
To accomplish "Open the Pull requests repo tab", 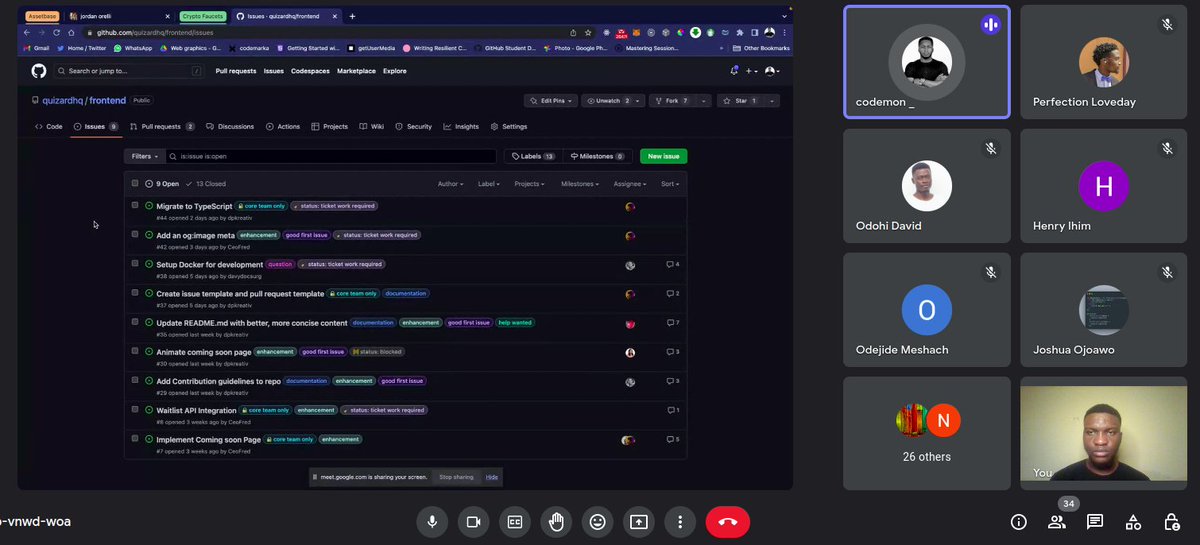I will [161, 127].
